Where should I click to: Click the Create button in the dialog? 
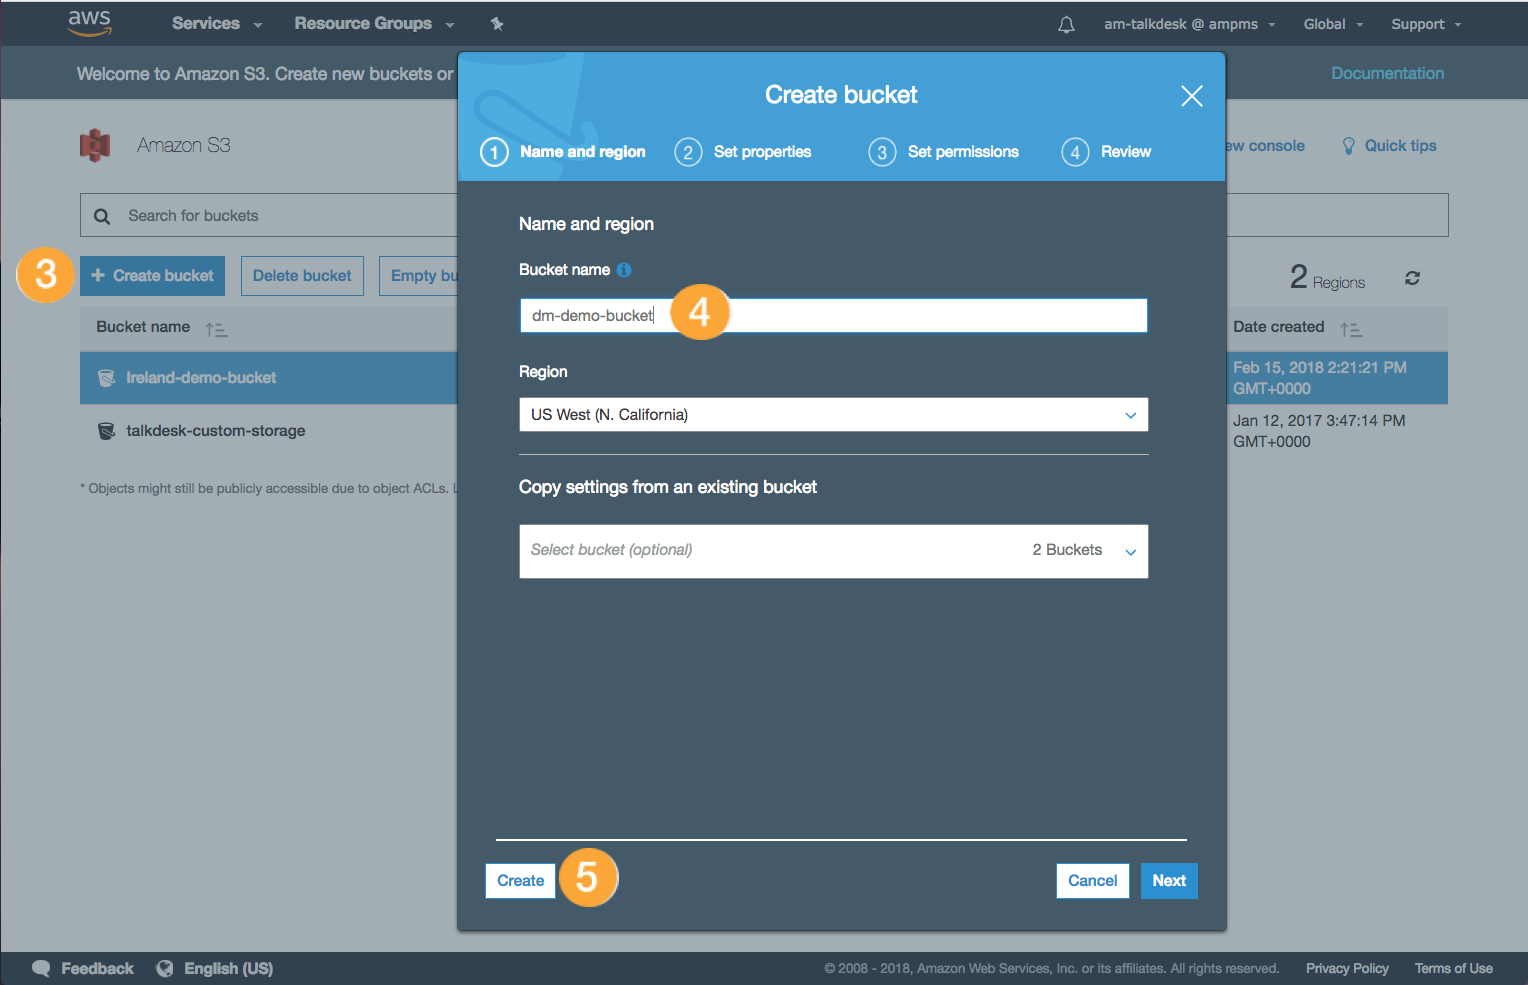click(x=520, y=881)
